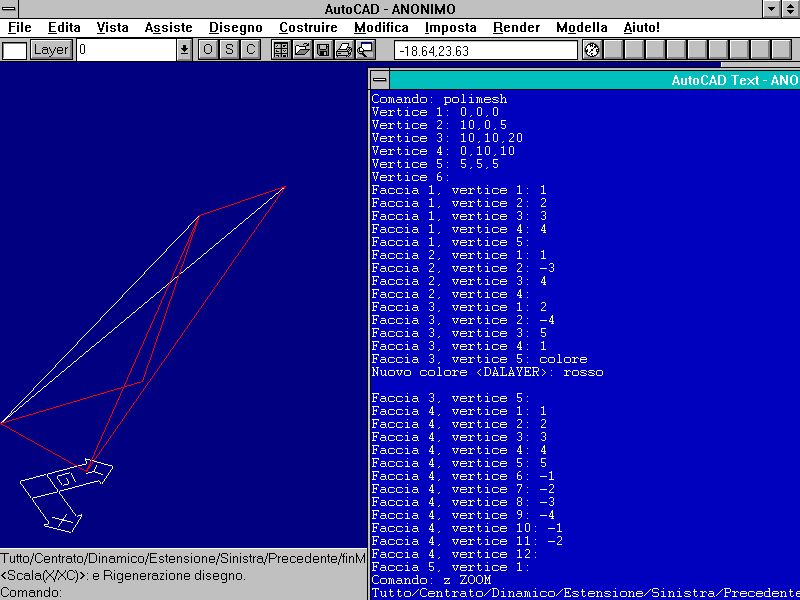The width and height of the screenshot is (800, 600).
Task: Click the line 'Faccia 3, vertice 2: -4'
Action: point(463,320)
